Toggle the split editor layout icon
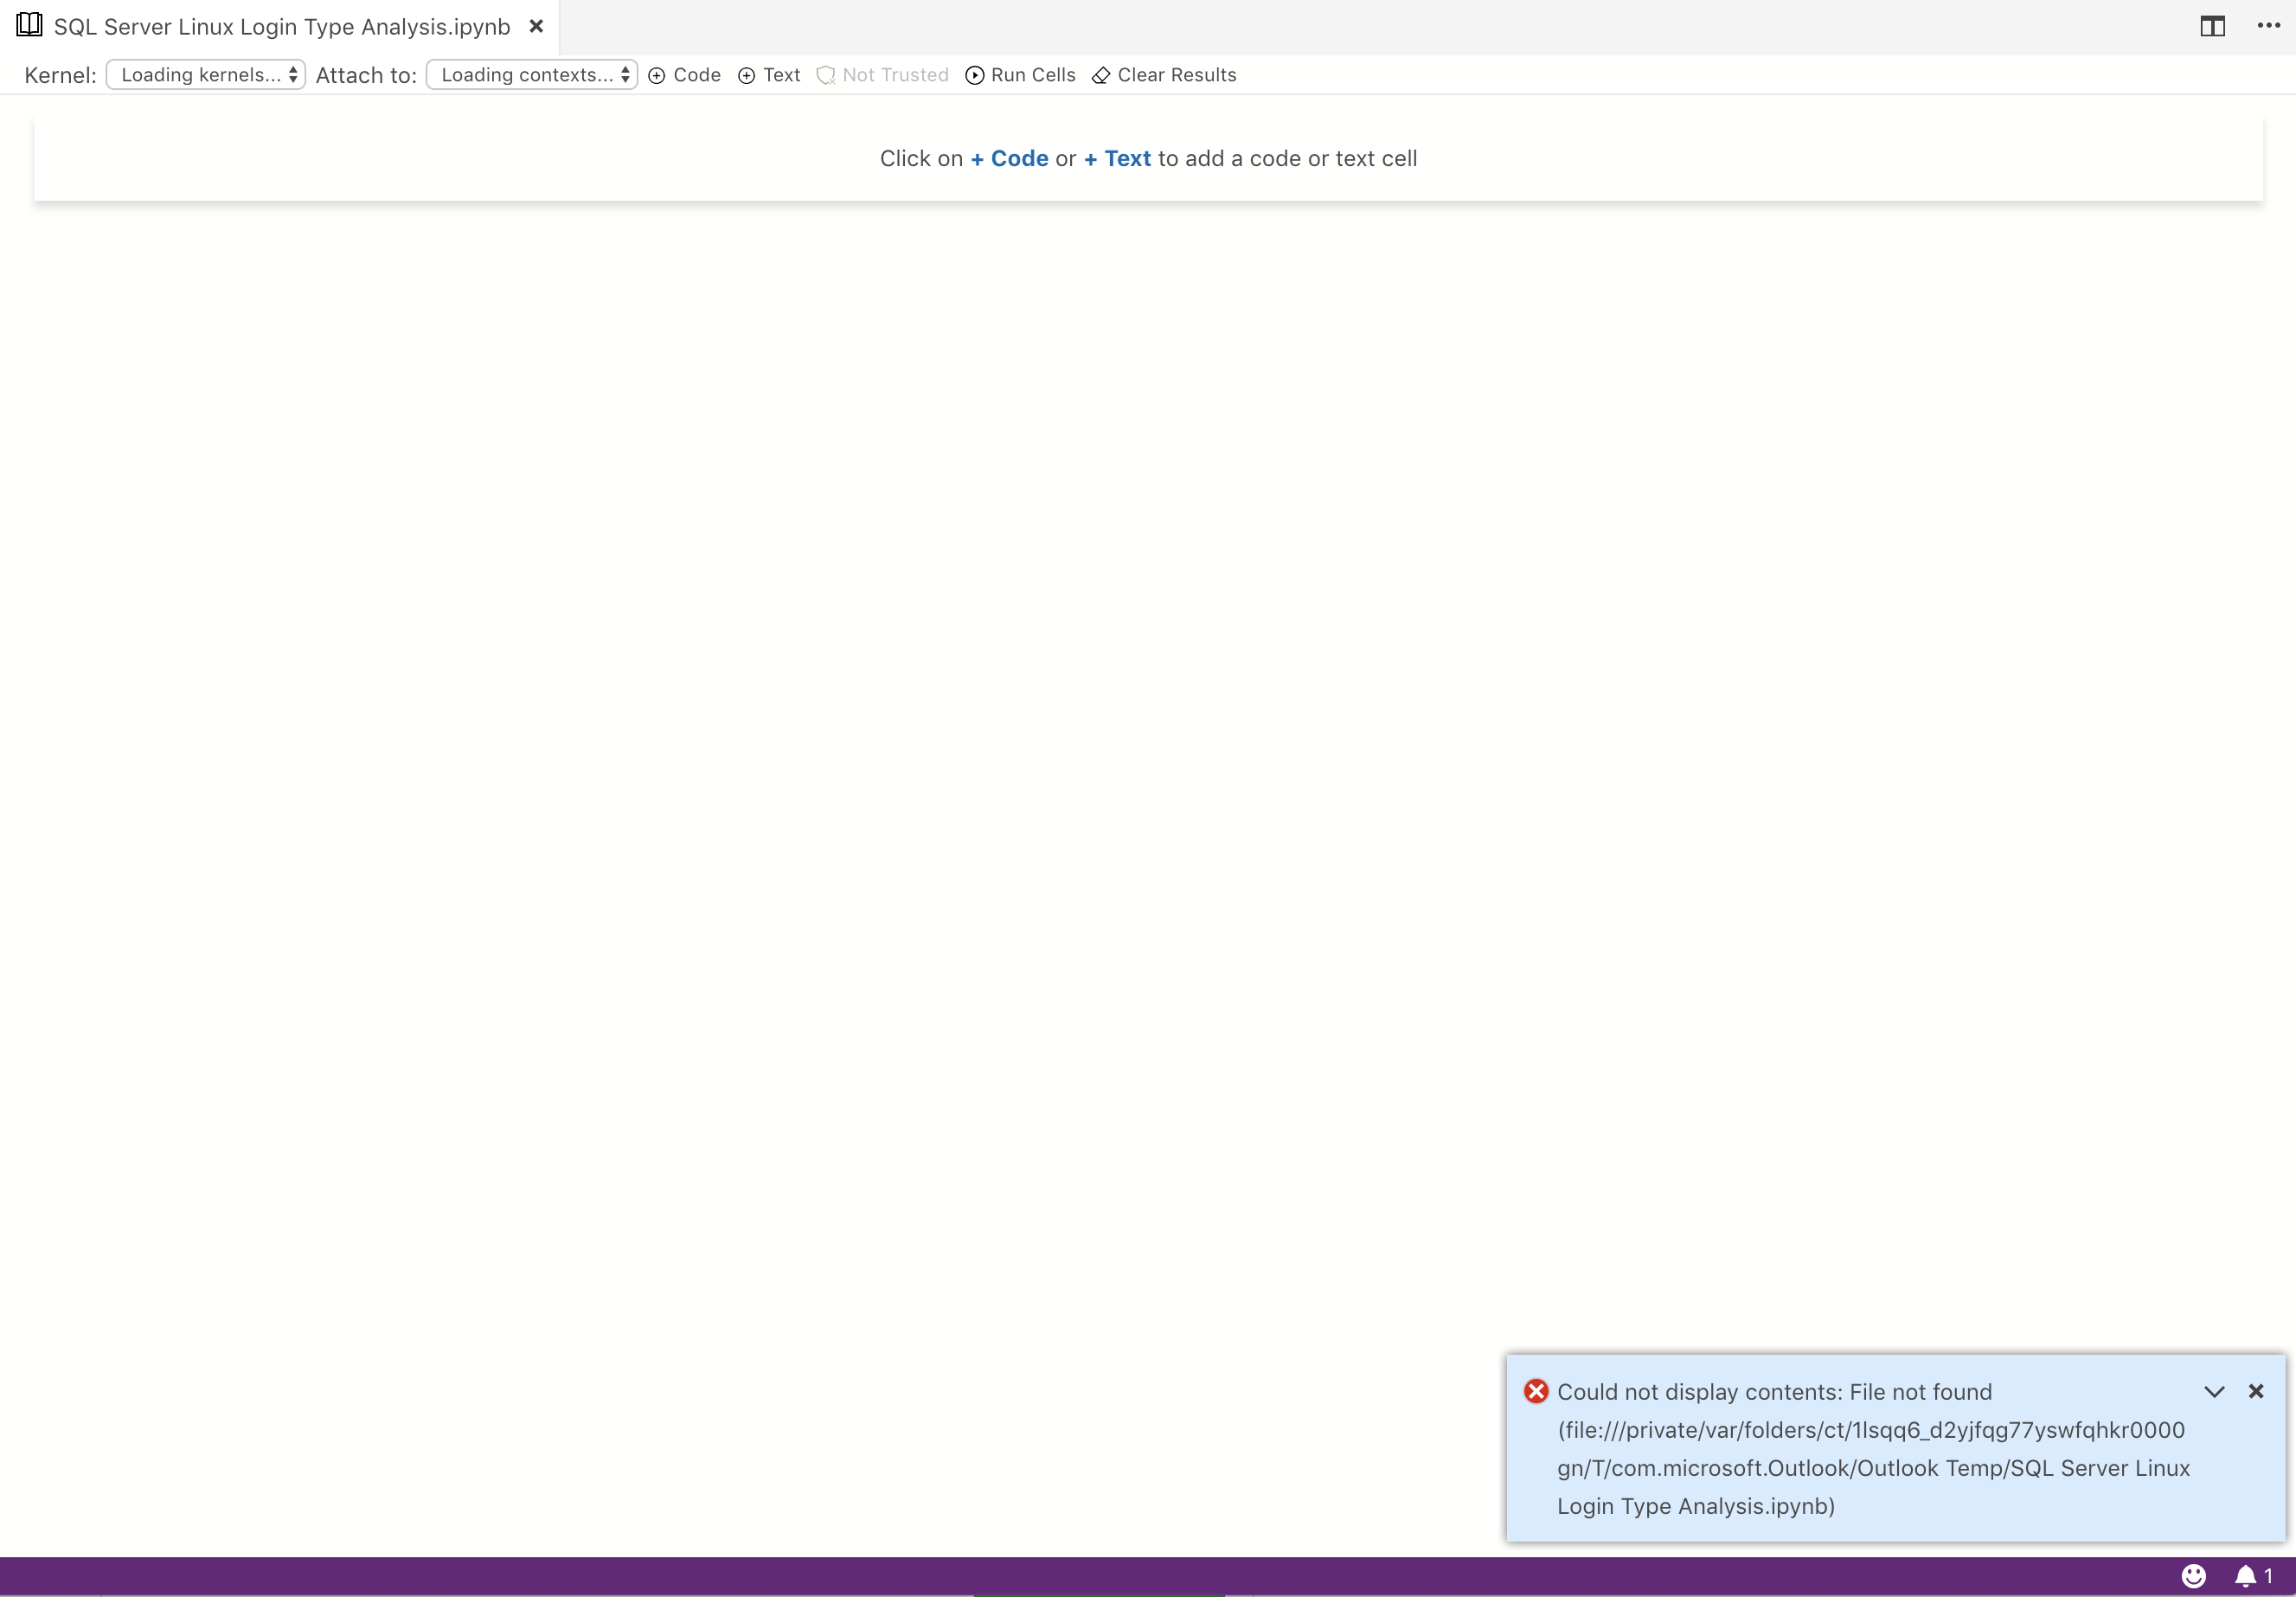 tap(2212, 25)
